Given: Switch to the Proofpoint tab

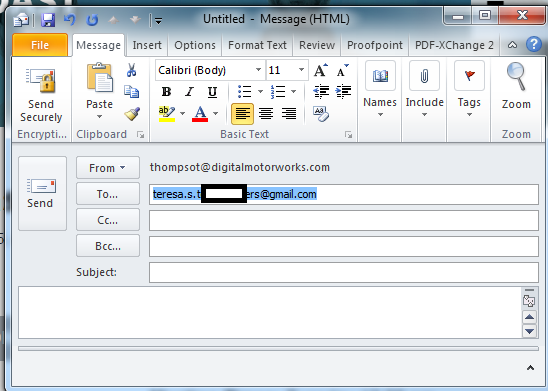Looking at the screenshot, I should [375, 45].
